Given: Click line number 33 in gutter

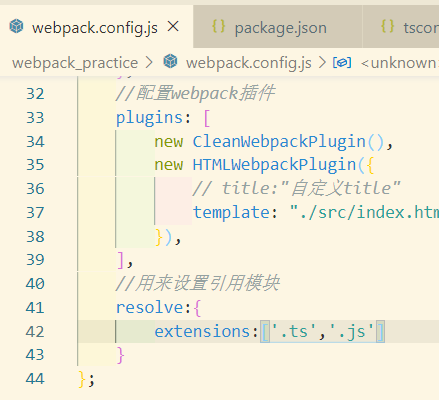Looking at the screenshot, I should [x=35, y=118].
